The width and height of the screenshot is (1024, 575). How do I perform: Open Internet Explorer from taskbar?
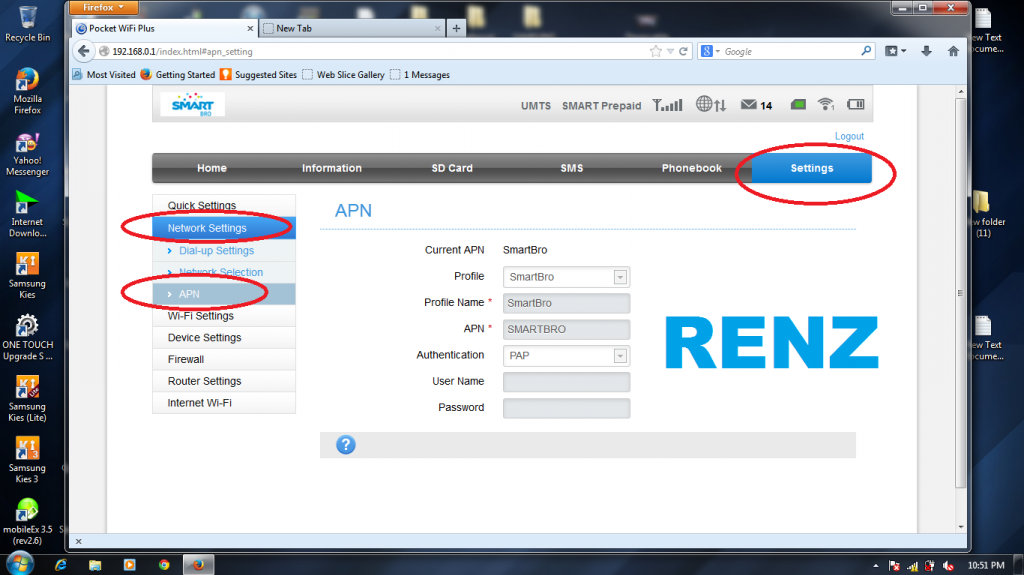(61, 565)
